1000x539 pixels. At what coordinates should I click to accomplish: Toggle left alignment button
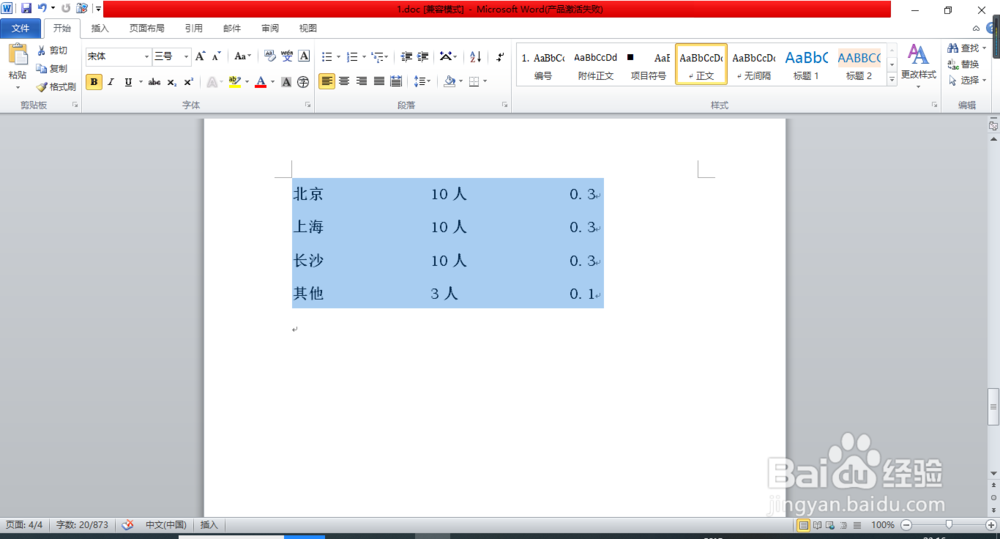coord(327,82)
